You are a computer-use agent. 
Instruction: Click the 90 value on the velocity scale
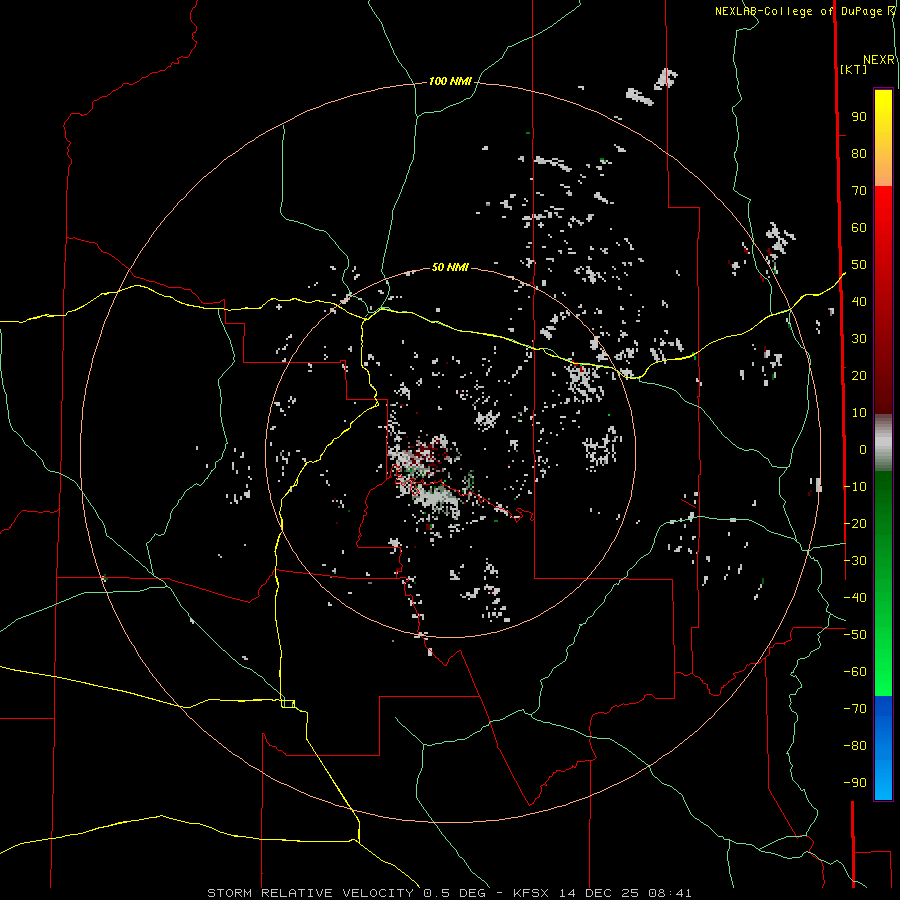coord(859,117)
